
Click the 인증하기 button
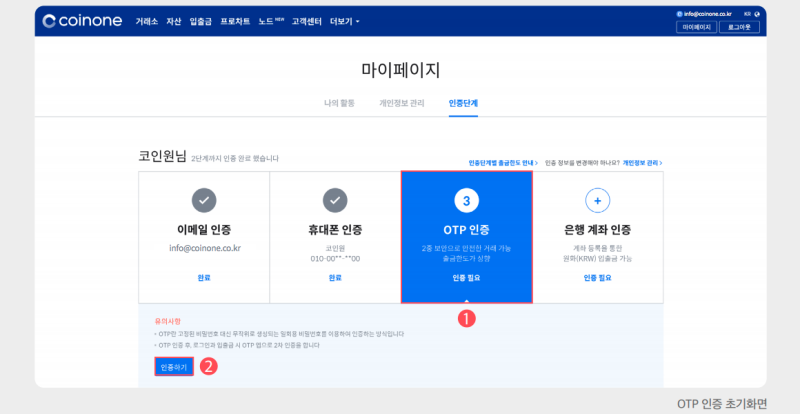click(174, 367)
